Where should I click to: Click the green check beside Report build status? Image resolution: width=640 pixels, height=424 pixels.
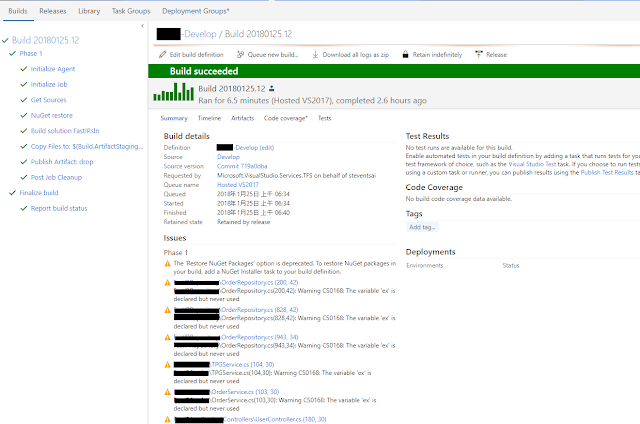click(x=24, y=209)
